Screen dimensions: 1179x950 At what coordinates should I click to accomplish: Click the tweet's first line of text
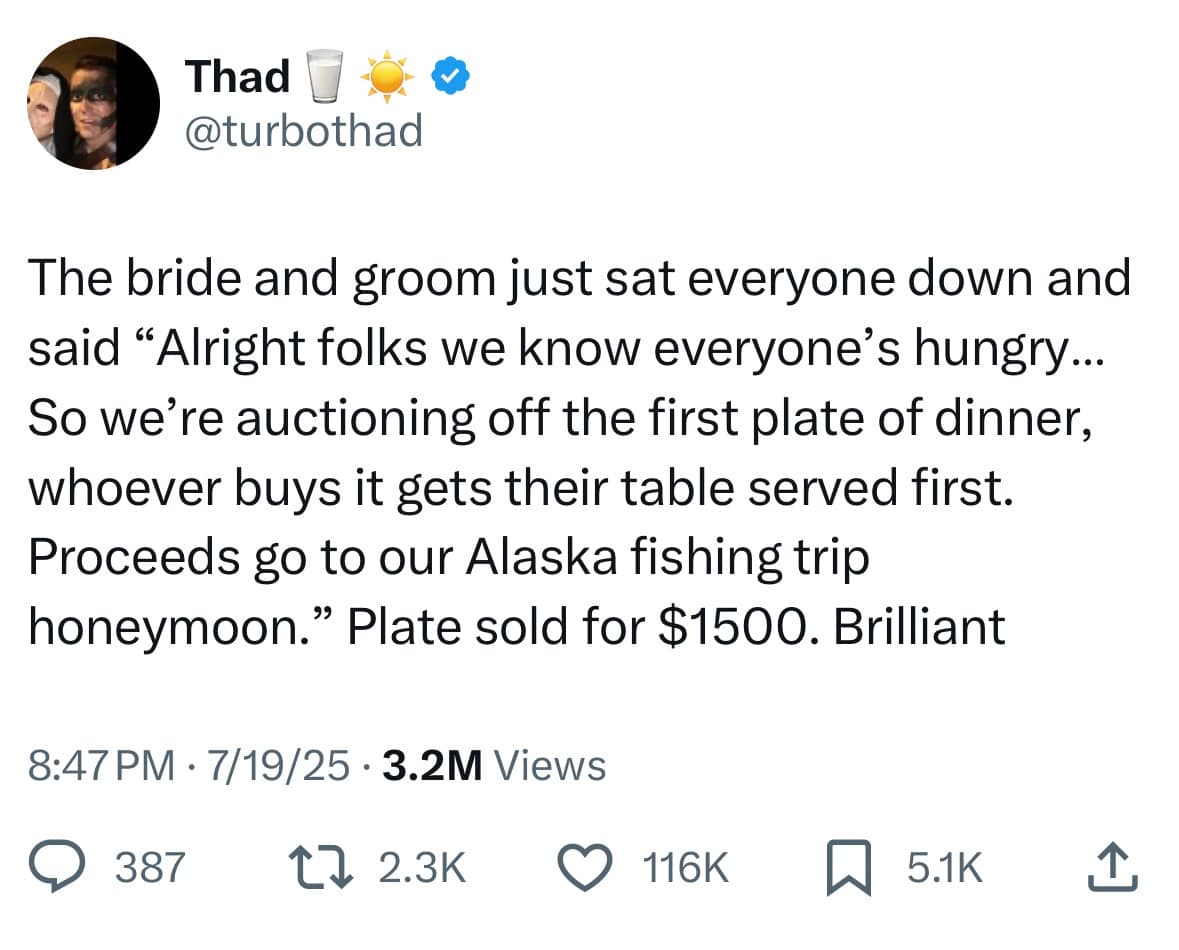coord(580,279)
